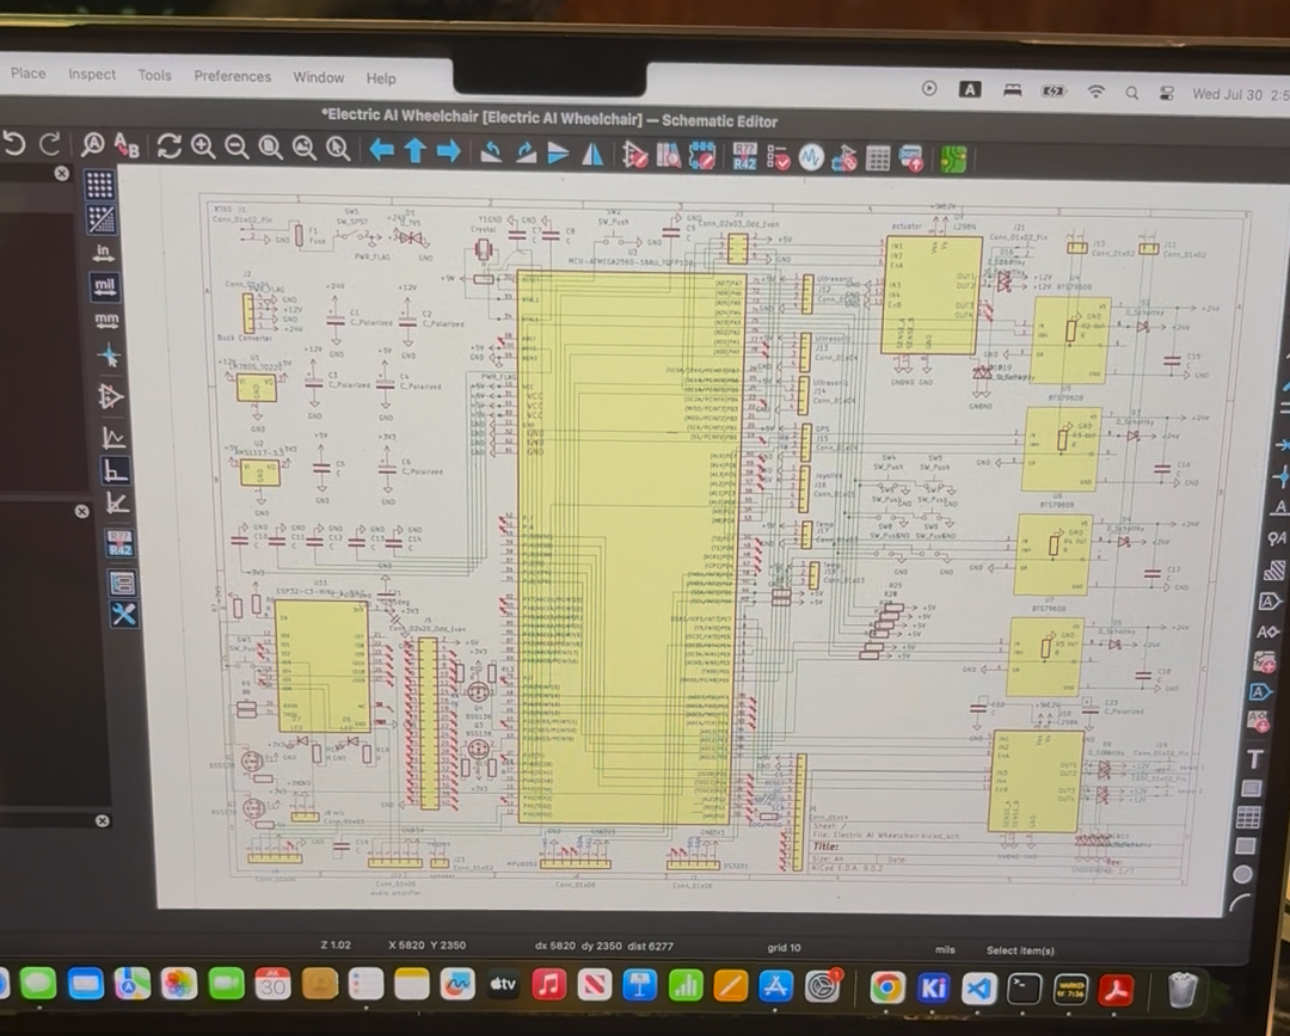Select the Text tool (T)
The height and width of the screenshot is (1036, 1290).
tap(1255, 760)
